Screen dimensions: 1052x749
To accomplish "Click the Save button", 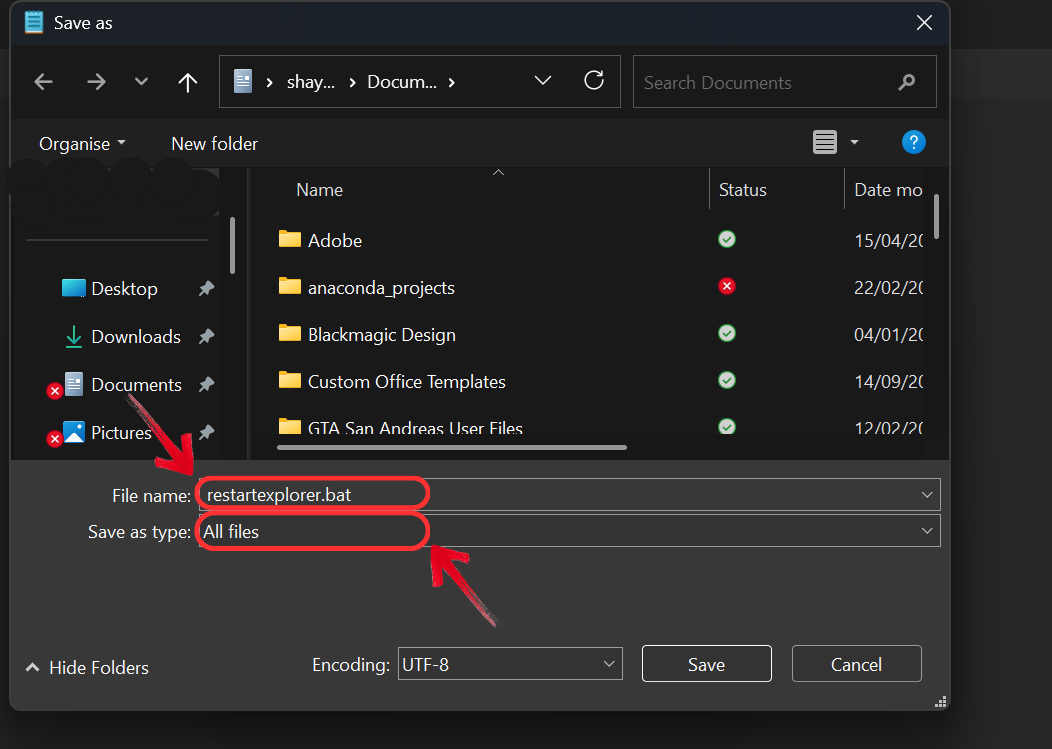I will point(706,663).
